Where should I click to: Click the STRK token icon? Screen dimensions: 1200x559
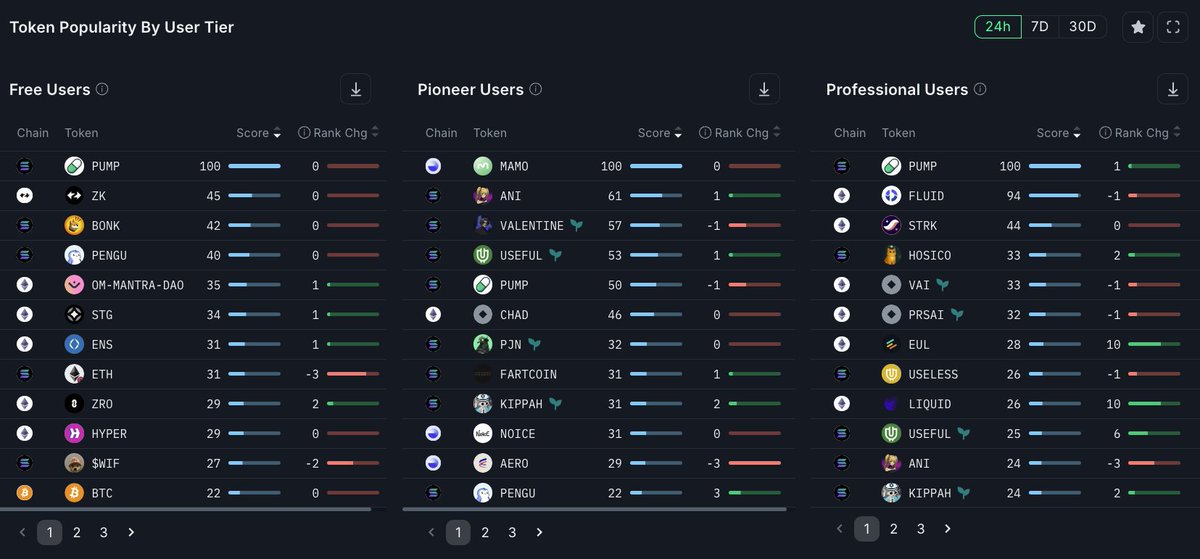891,225
